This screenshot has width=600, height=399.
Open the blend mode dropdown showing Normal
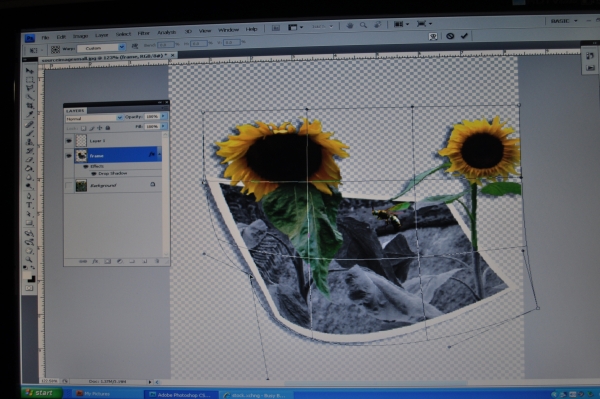94,118
